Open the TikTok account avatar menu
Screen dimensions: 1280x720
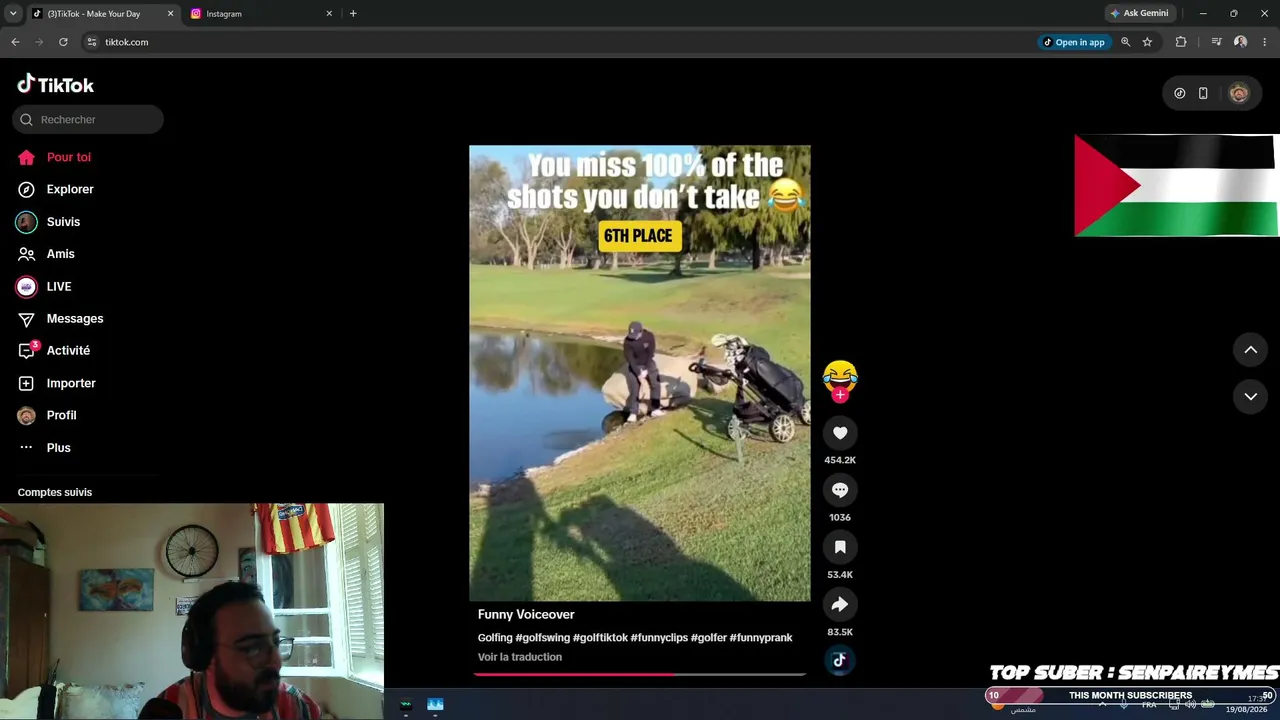click(1239, 93)
